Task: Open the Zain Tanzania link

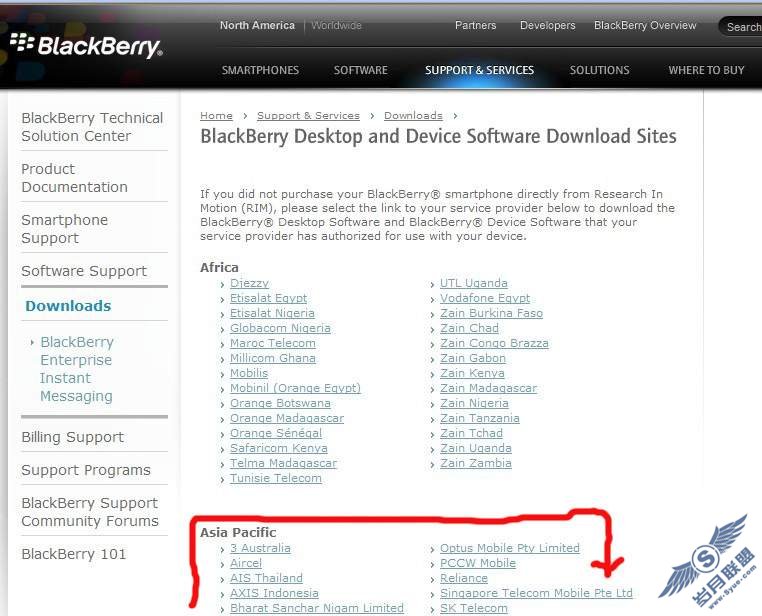Action: pyautogui.click(x=480, y=418)
